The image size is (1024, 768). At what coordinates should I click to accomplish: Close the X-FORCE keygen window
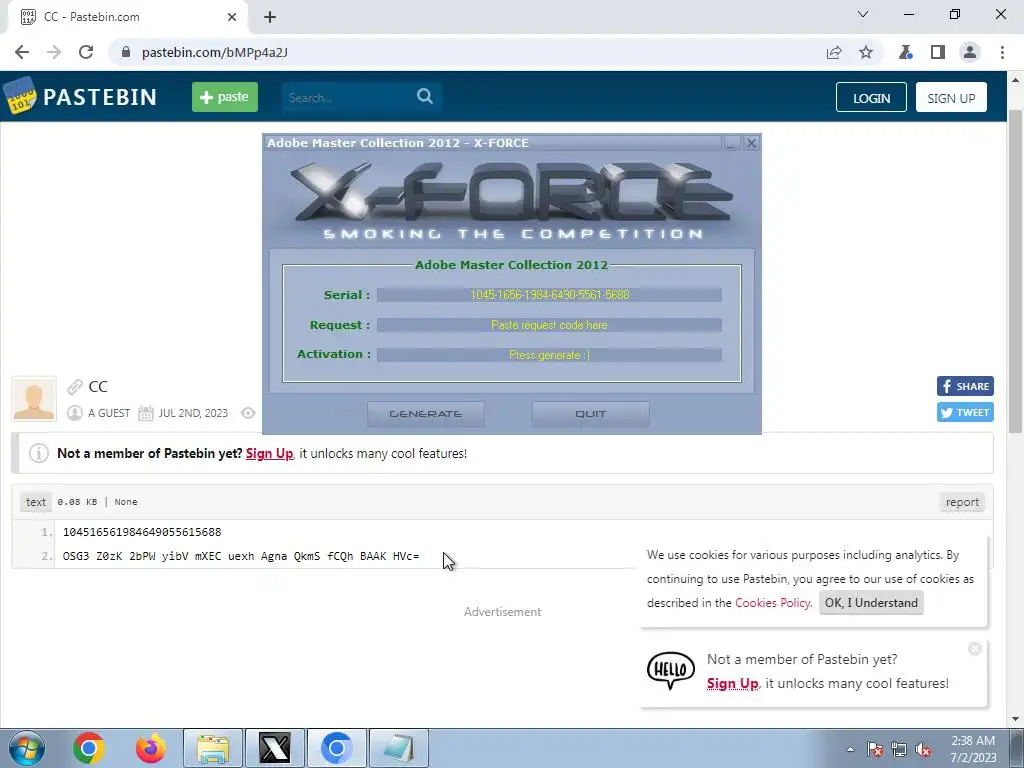point(751,143)
